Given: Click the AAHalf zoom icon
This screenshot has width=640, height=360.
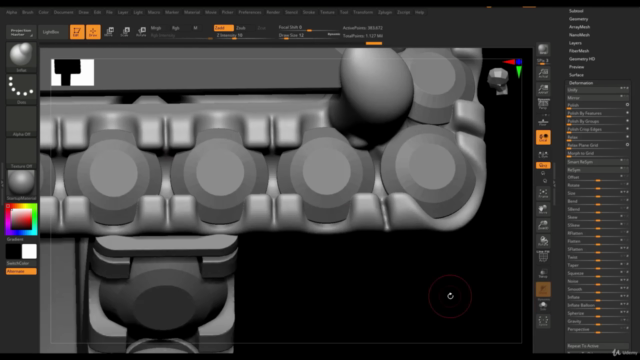Looking at the screenshot, I should click(543, 89).
